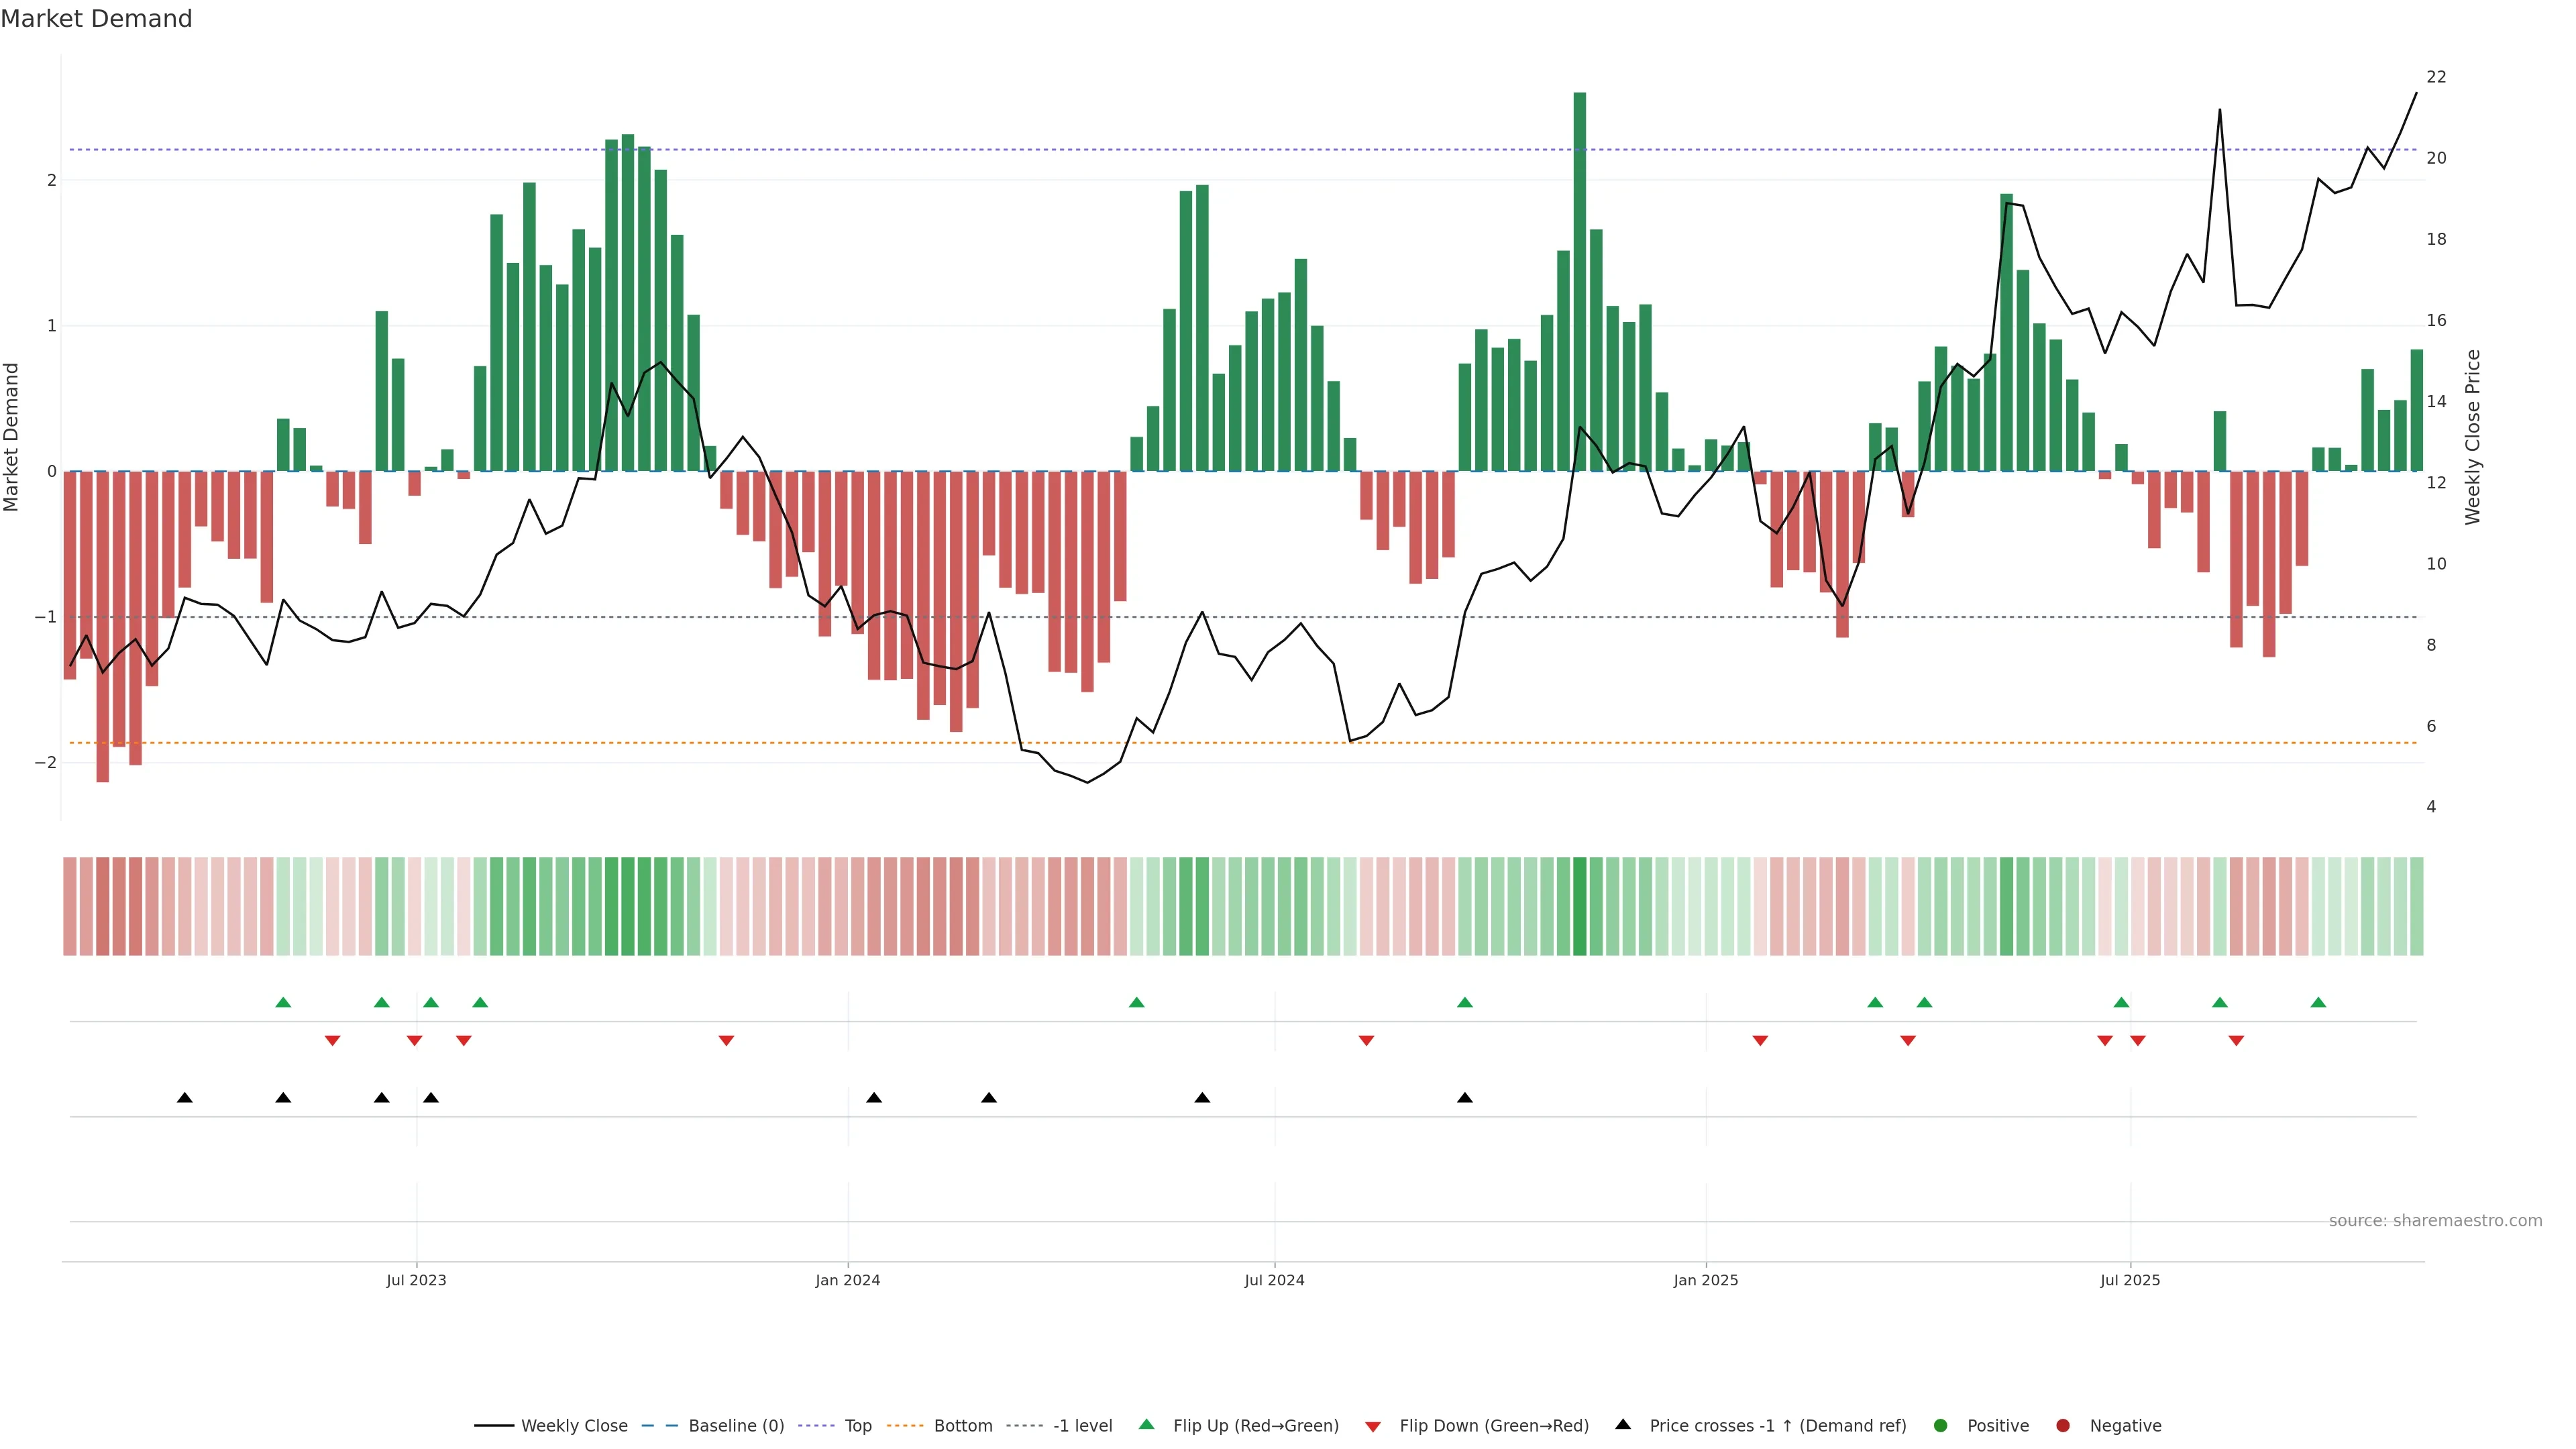Click the last green flip-up triangle marker
Viewport: 2576px width, 1449px height.
click(2318, 1002)
